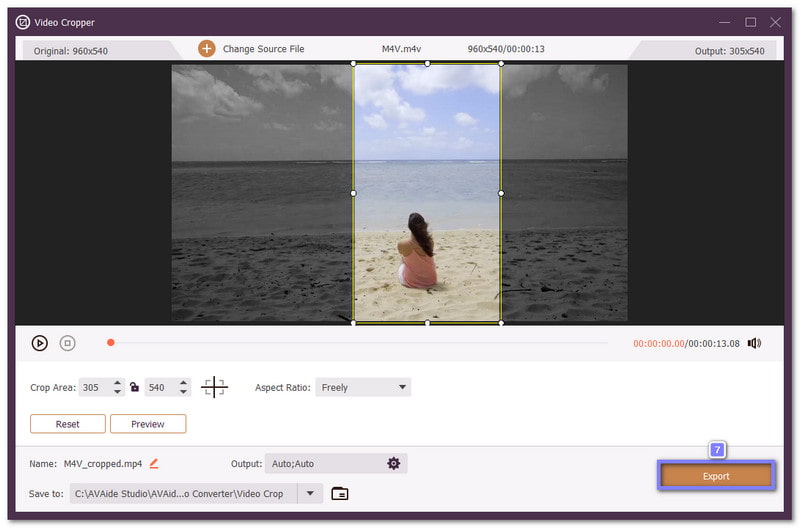Click the Reset button
This screenshot has width=800, height=528.
[x=68, y=424]
